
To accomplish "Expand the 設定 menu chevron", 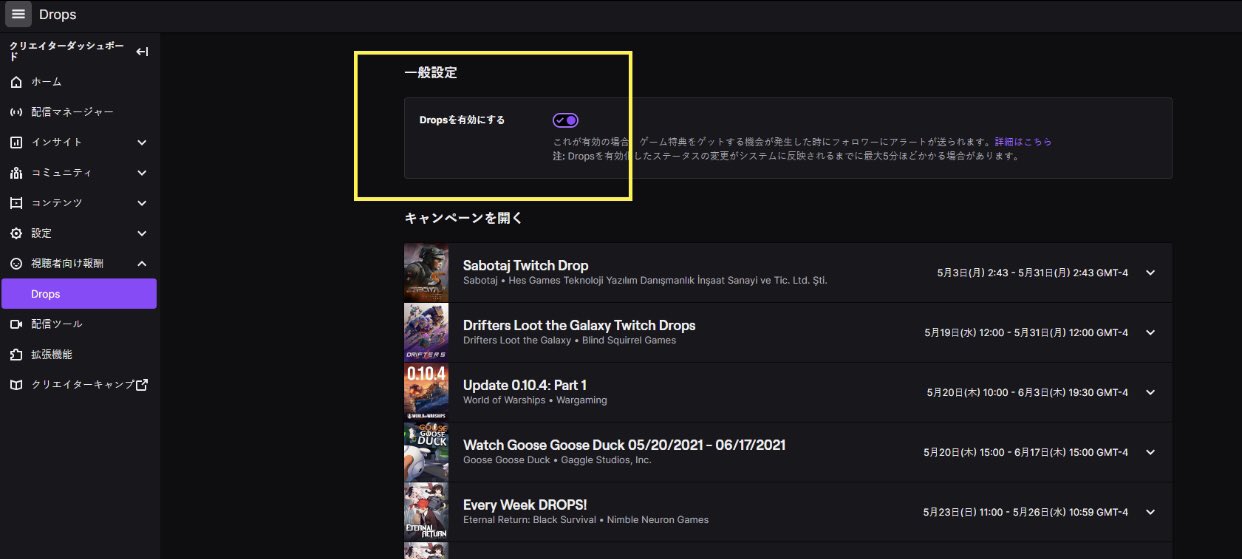I will pyautogui.click(x=142, y=233).
